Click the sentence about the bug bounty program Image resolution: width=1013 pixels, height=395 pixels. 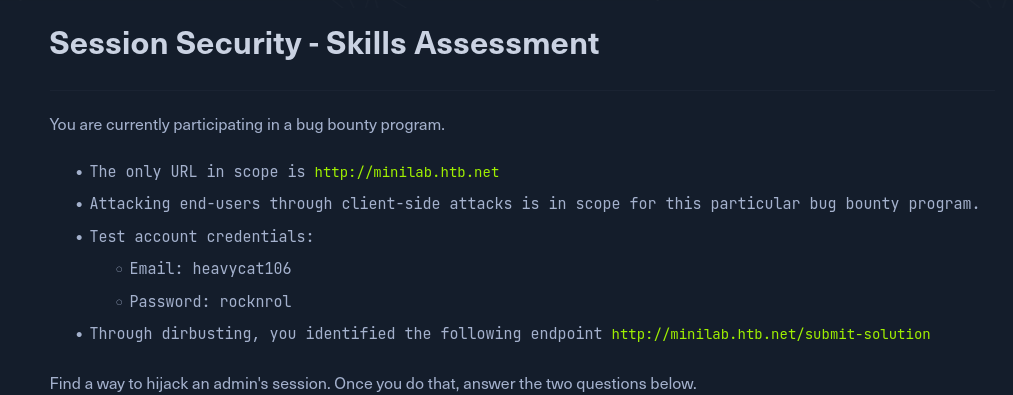(247, 124)
